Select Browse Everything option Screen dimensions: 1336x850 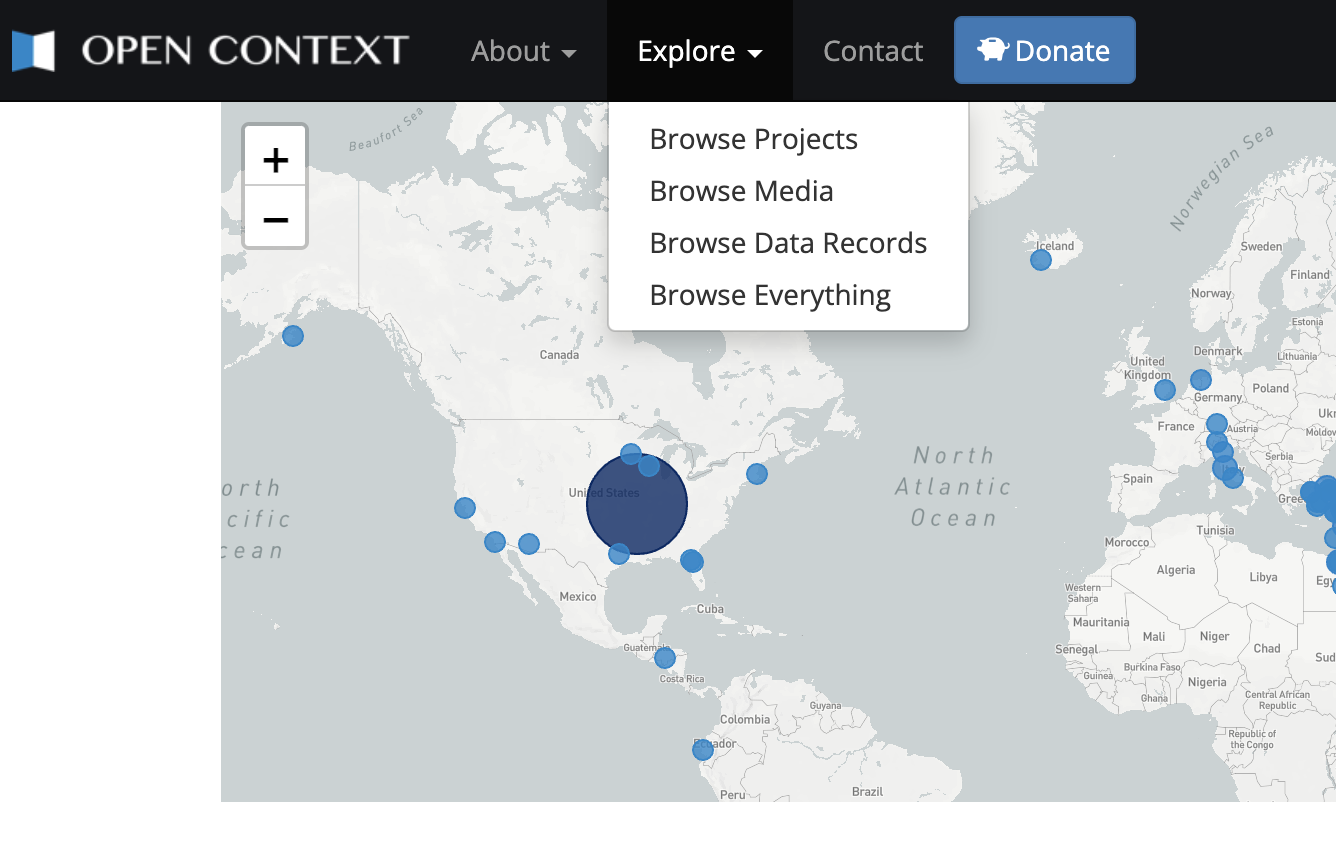tap(770, 294)
